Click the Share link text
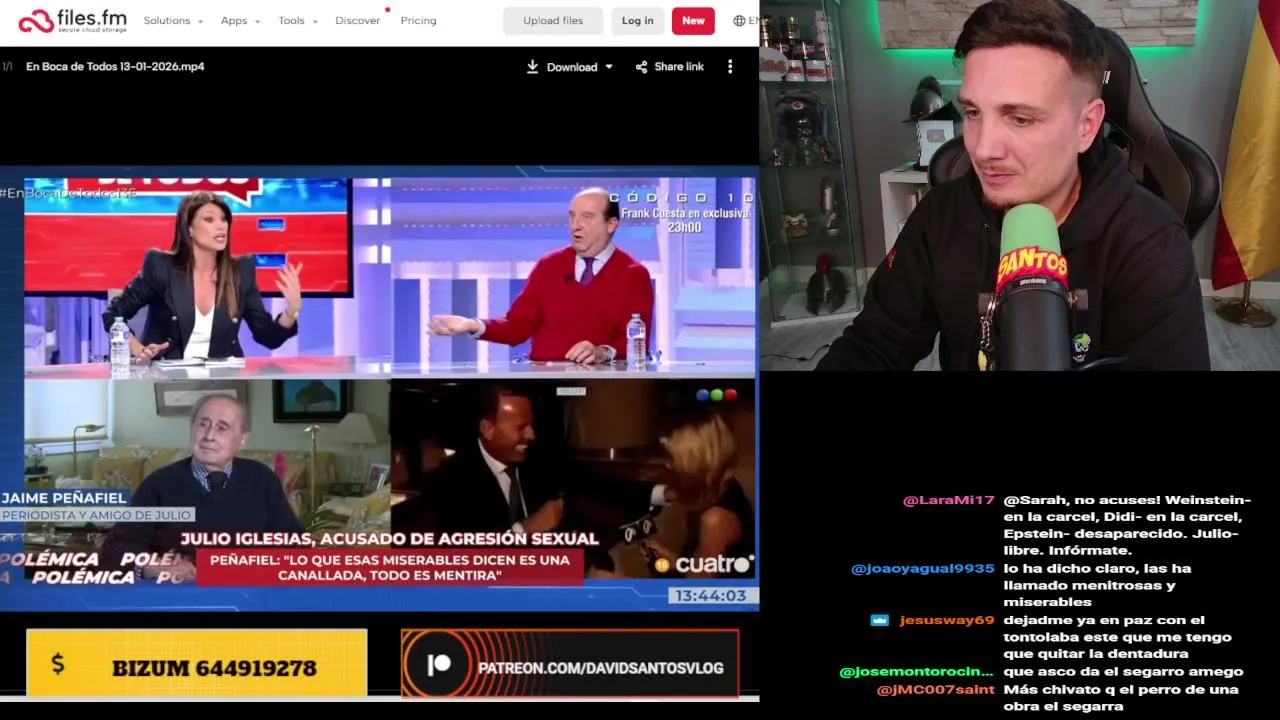The width and height of the screenshot is (1280, 720). click(x=679, y=67)
